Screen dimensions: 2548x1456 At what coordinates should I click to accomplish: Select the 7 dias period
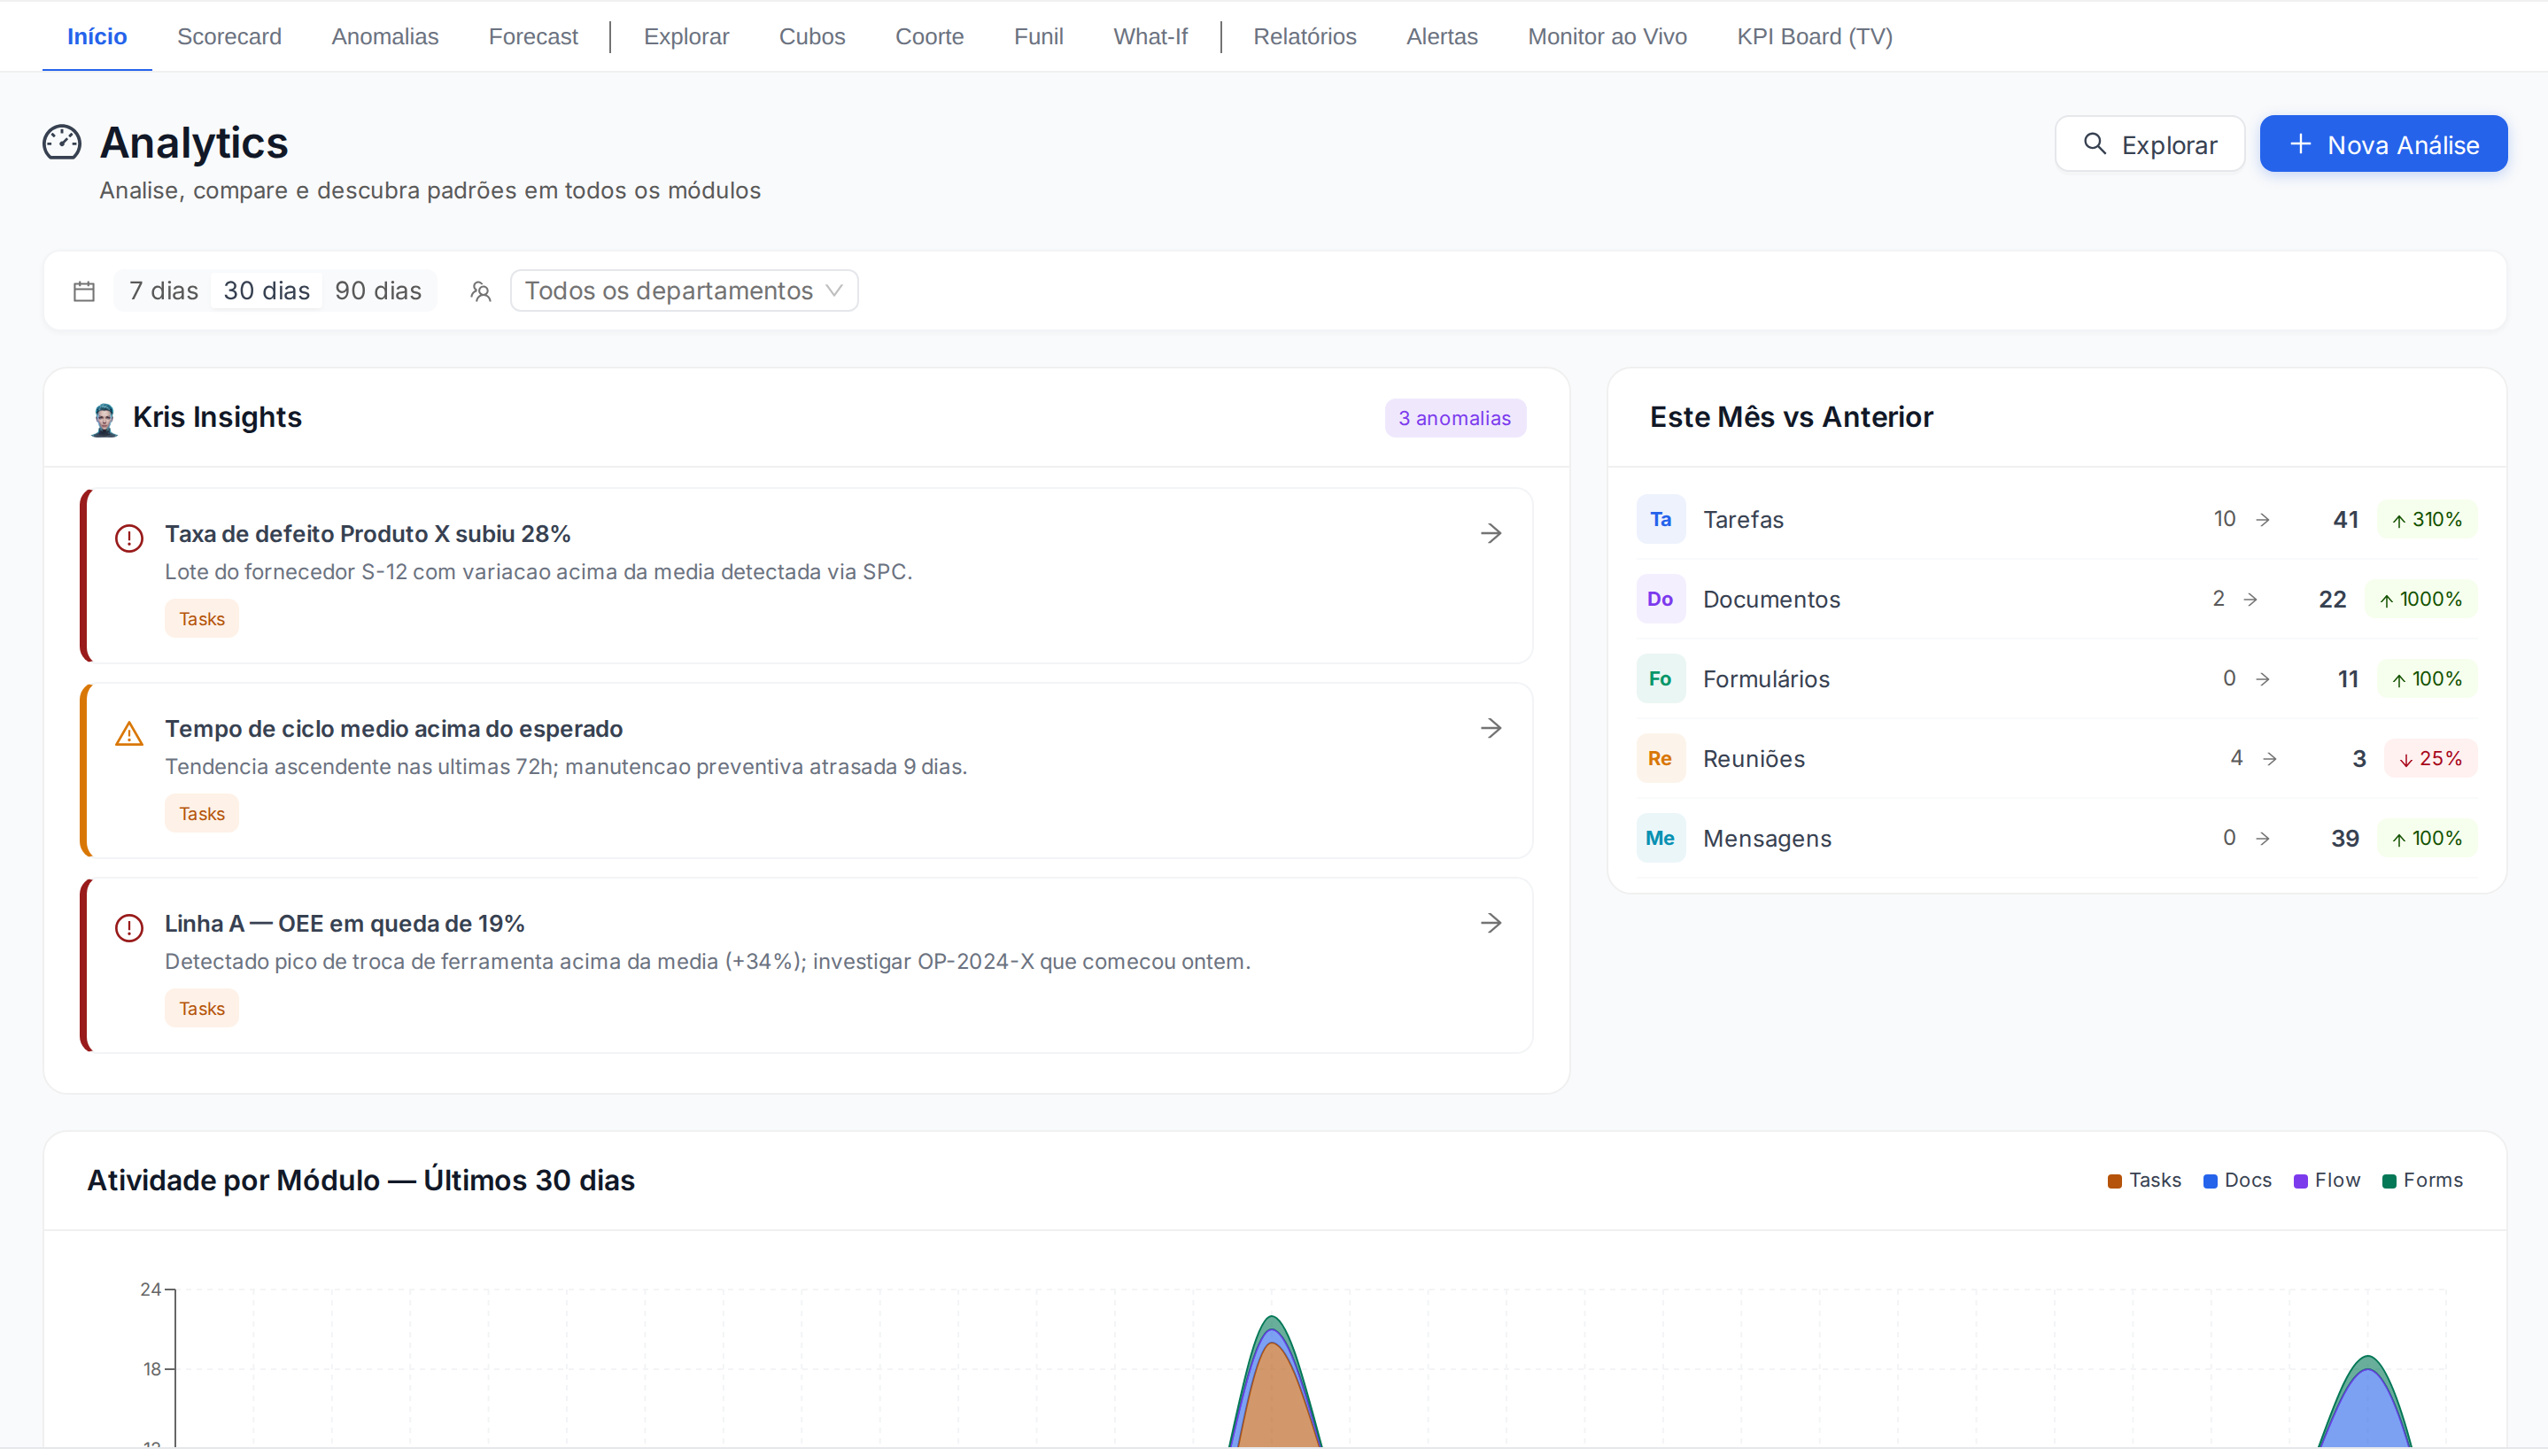click(163, 291)
